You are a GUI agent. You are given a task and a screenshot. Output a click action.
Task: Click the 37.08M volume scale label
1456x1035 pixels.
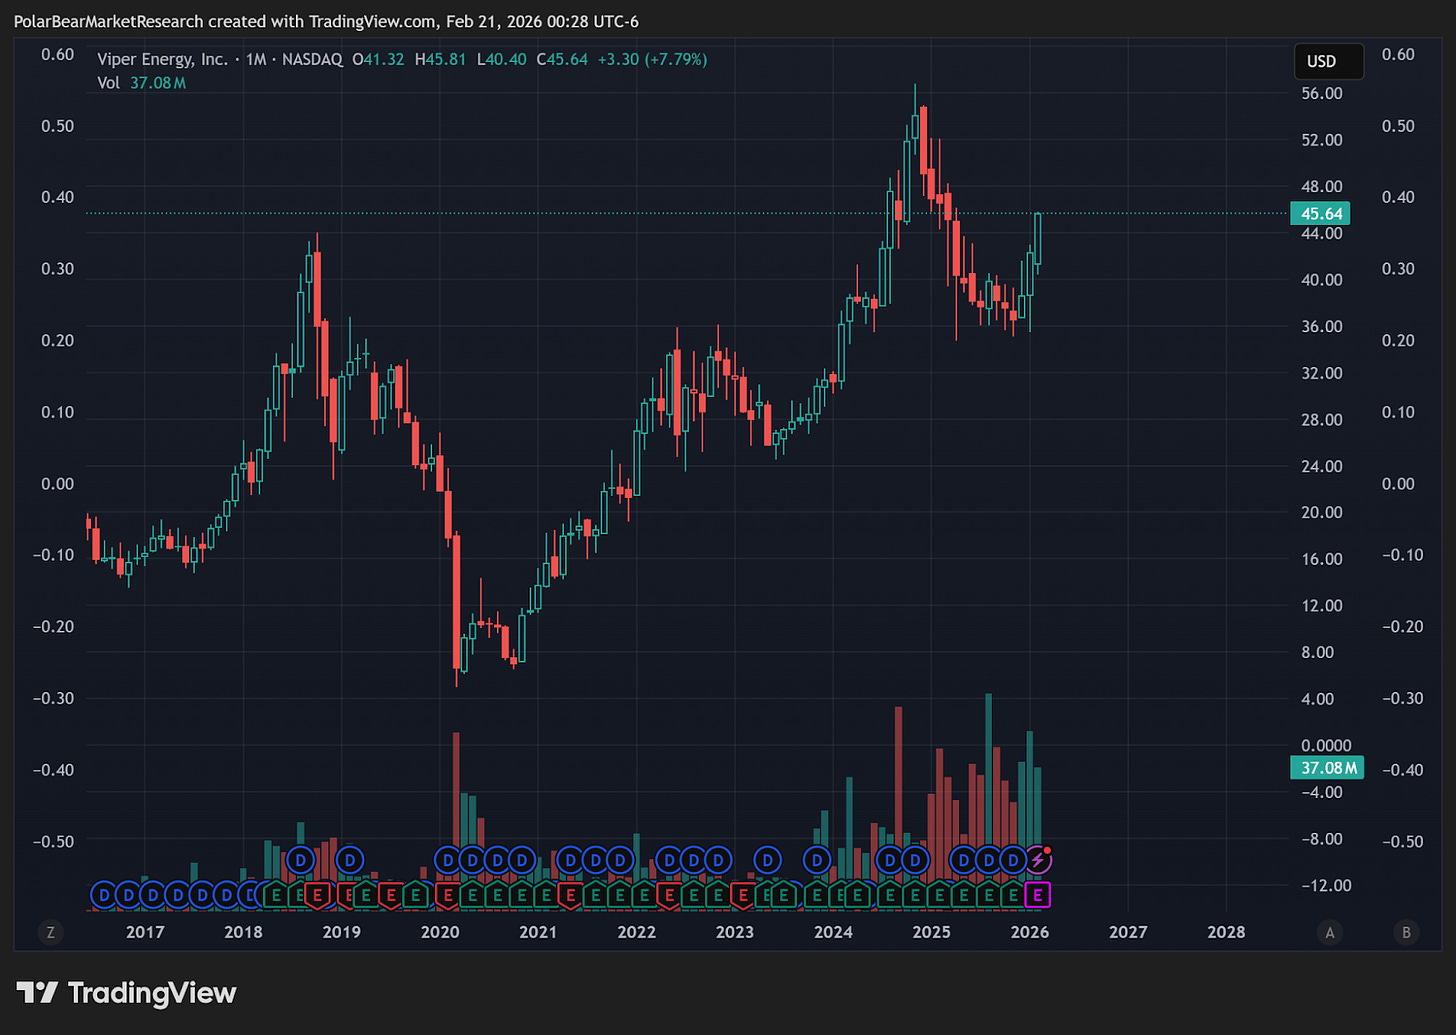pos(1328,768)
